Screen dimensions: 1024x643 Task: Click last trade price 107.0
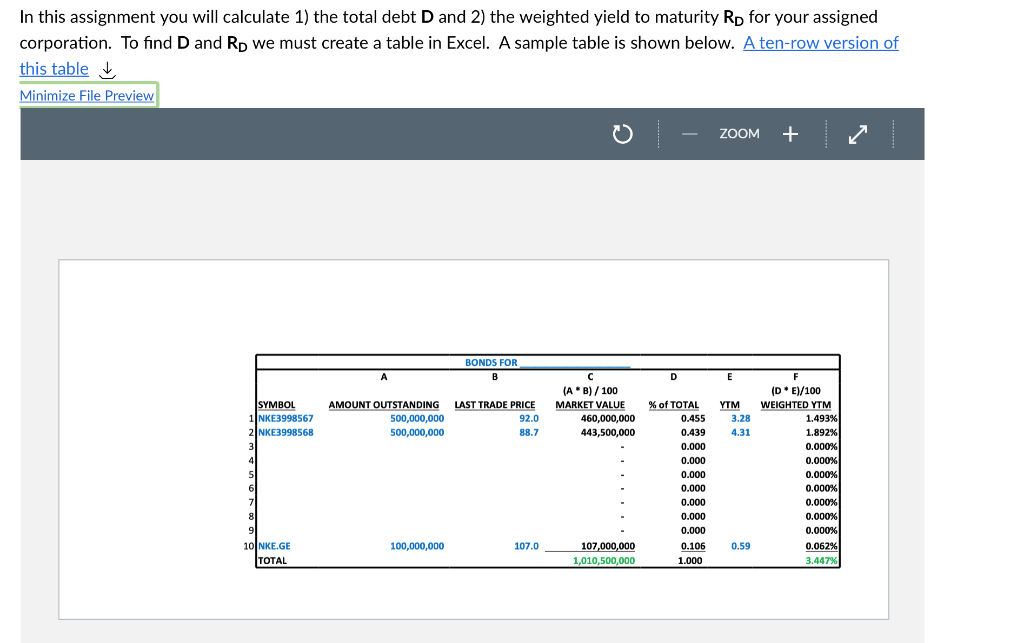(526, 546)
